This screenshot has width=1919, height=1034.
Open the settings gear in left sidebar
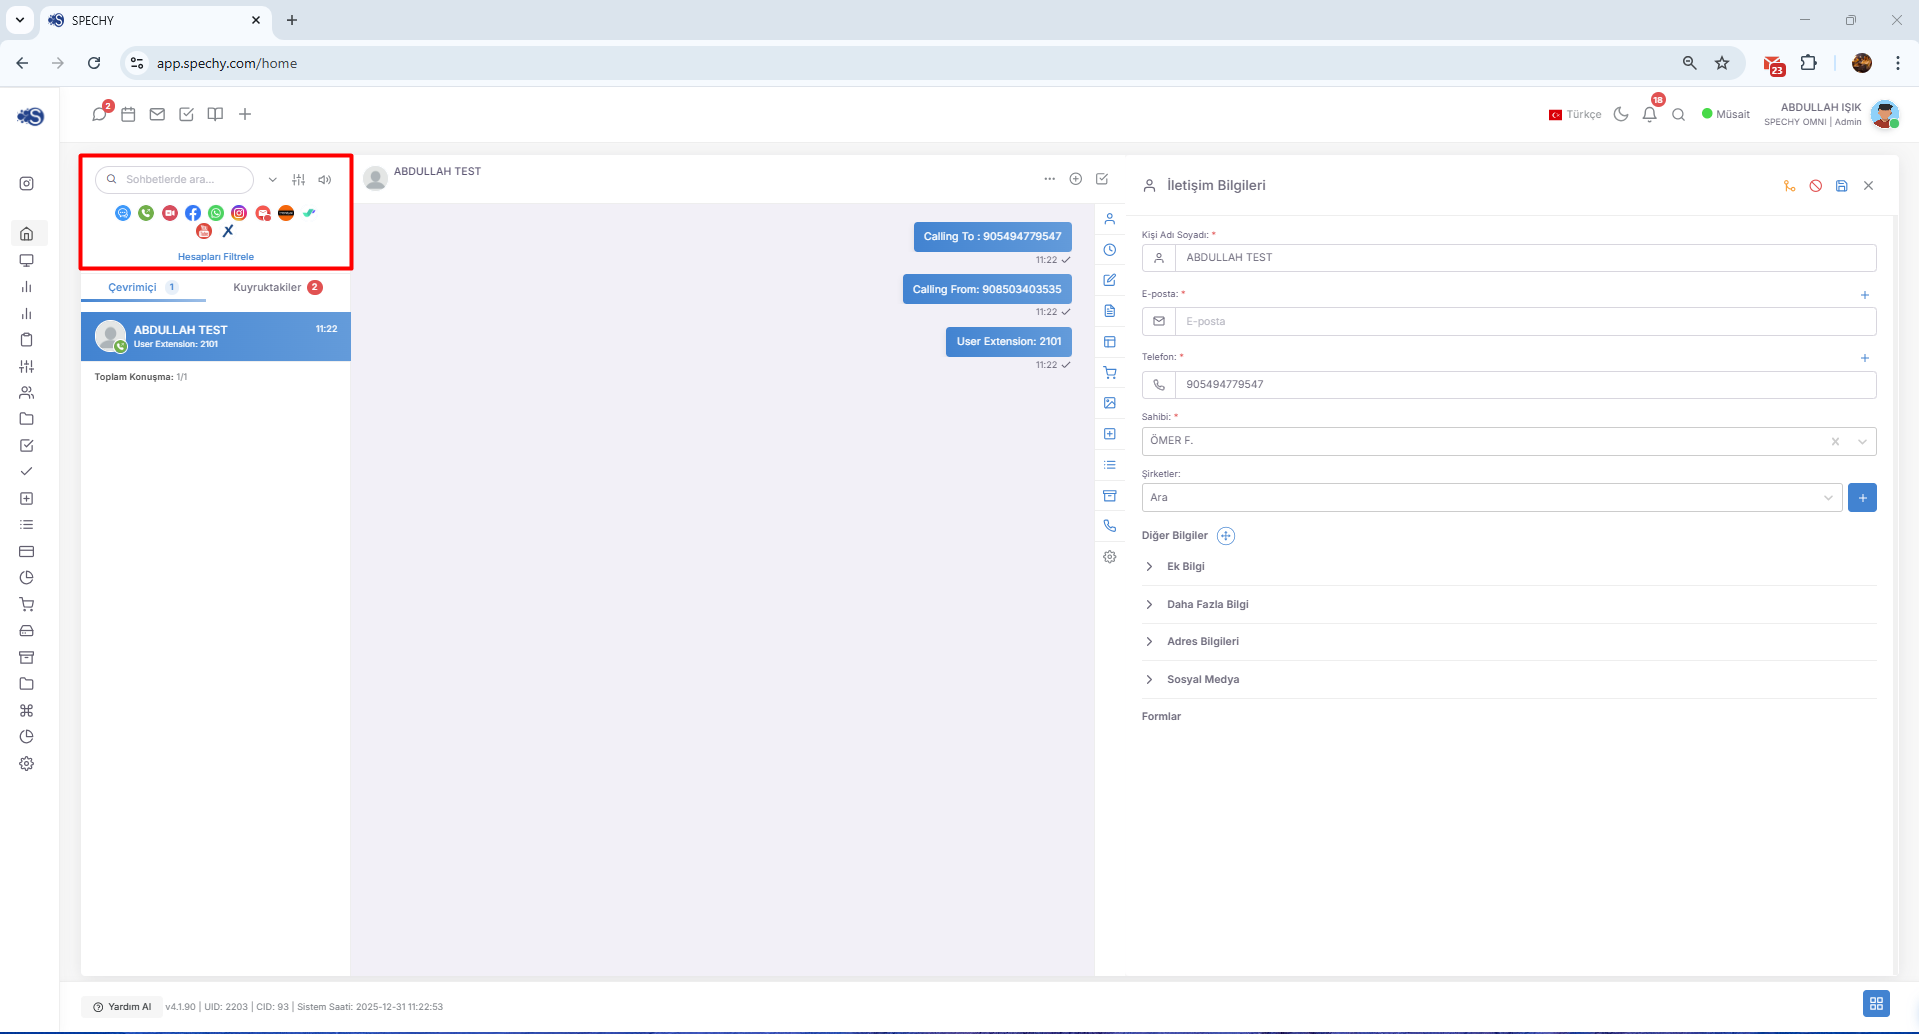27,763
